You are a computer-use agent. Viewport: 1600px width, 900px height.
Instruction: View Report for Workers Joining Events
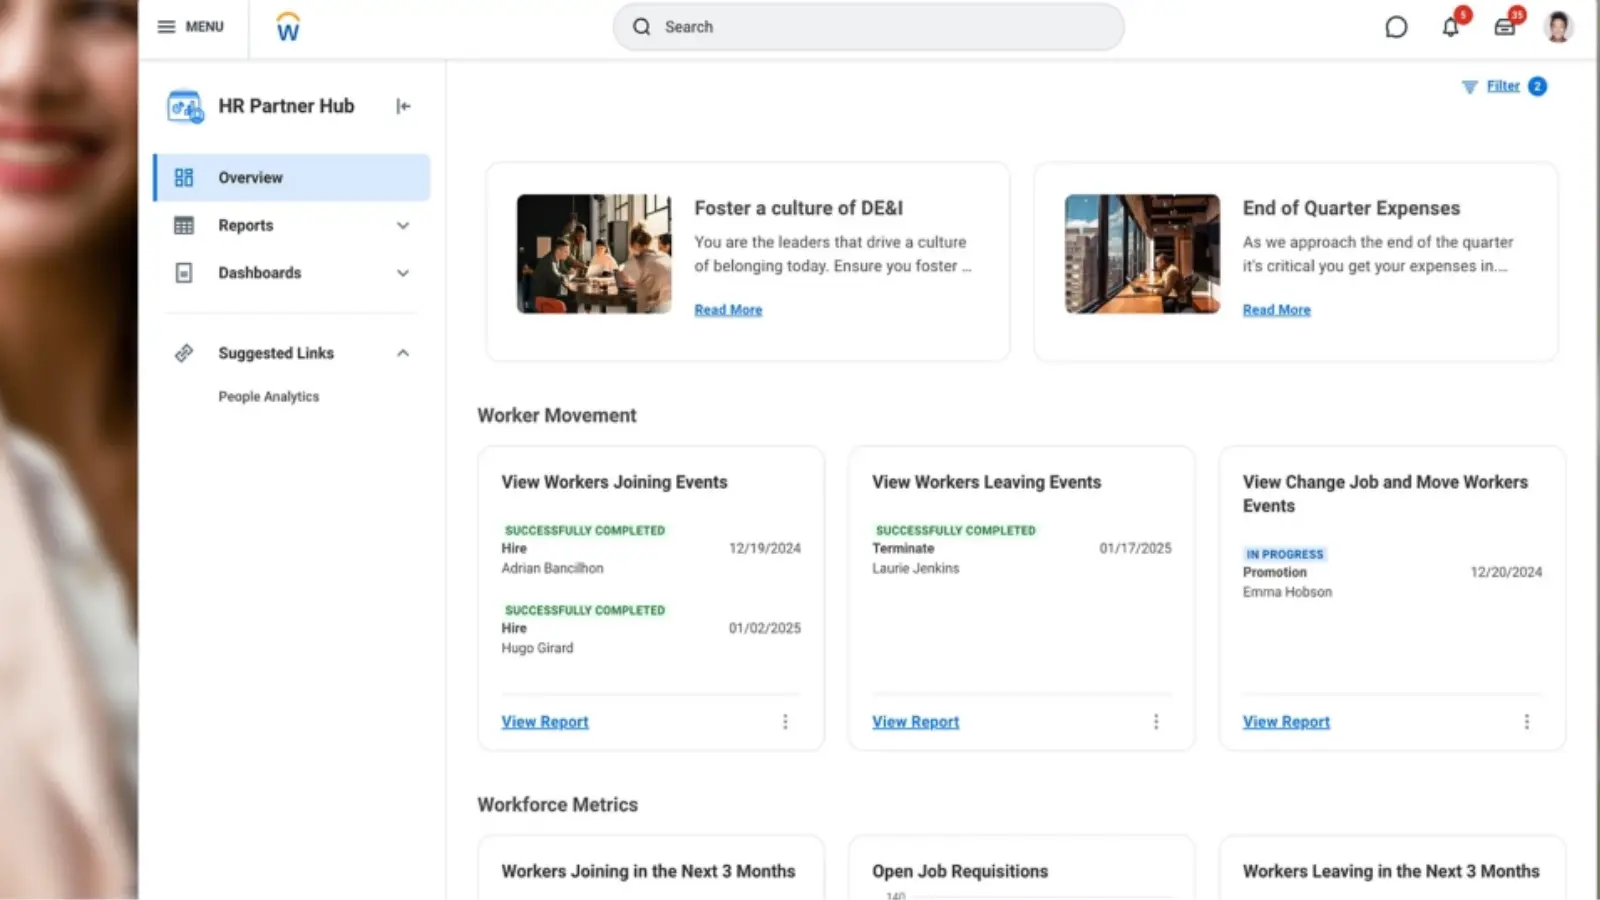point(545,722)
